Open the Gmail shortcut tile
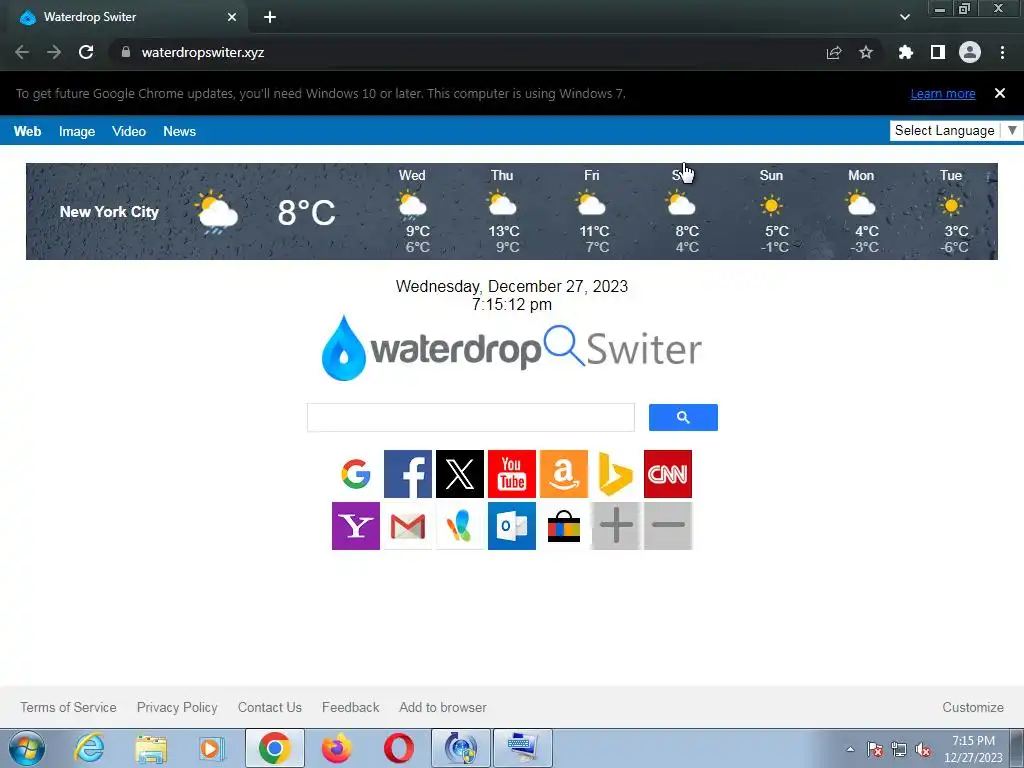Screen dimensions: 1024x768 point(408,526)
